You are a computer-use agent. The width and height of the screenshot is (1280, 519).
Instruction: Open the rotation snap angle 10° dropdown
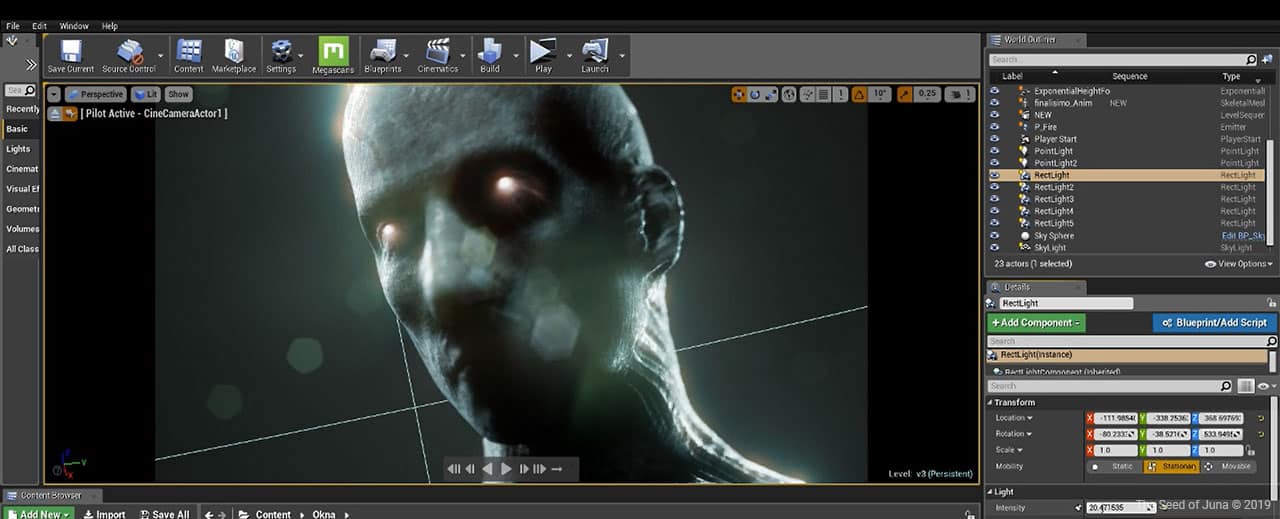[x=880, y=94]
